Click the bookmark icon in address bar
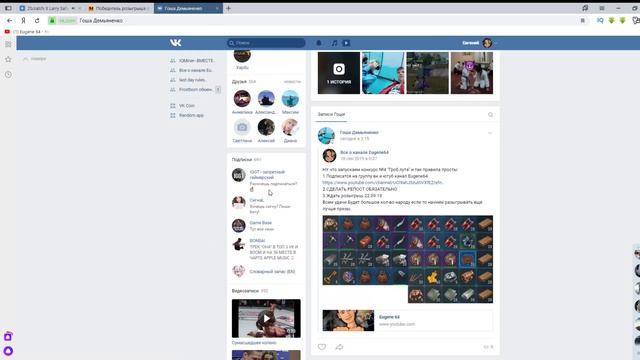Screen dimensions: 640x360 pos(582,20)
